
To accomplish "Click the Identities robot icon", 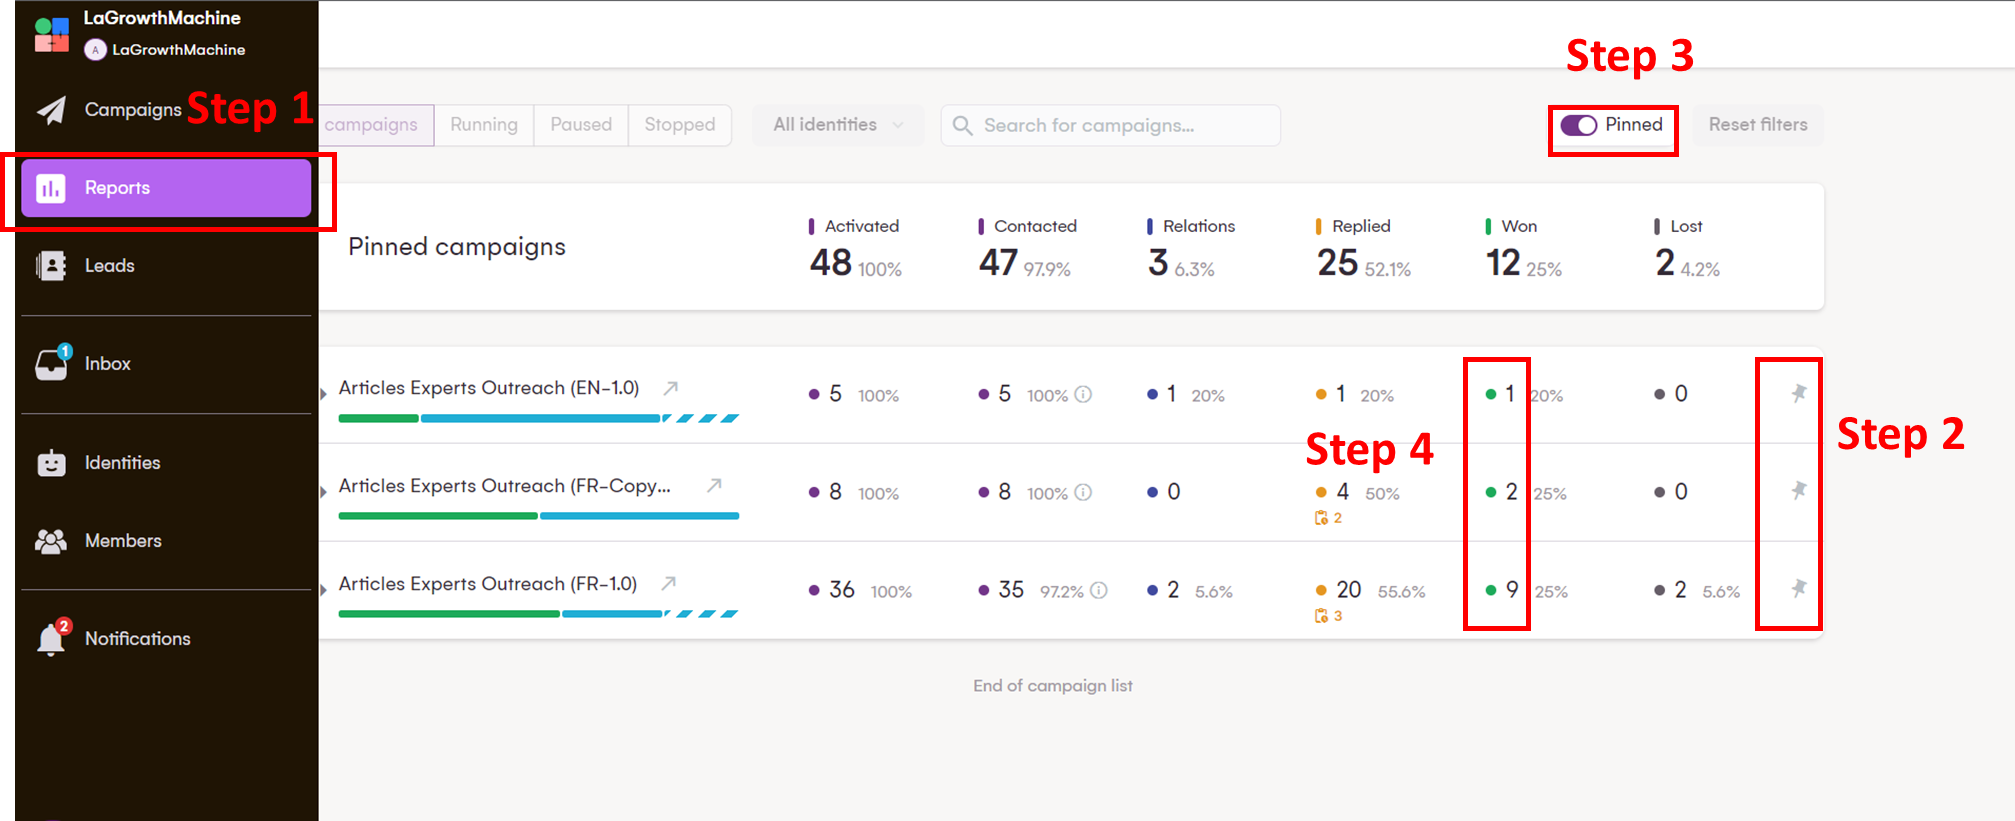I will tap(51, 463).
